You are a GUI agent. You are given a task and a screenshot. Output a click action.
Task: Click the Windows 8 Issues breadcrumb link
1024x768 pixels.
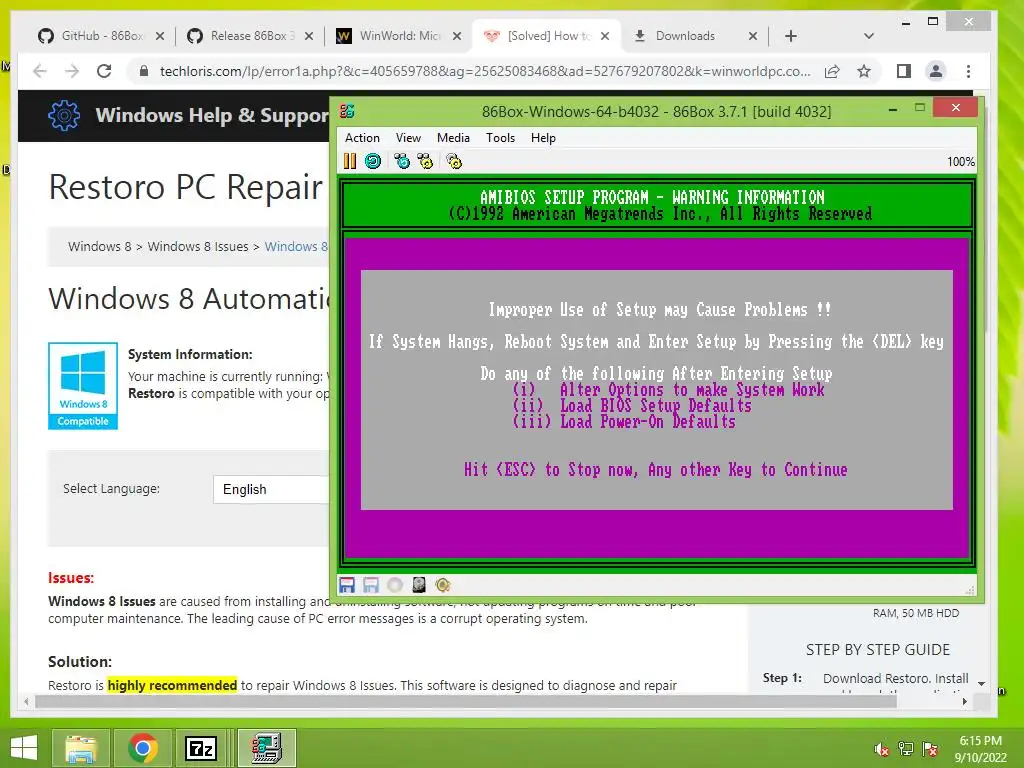coord(198,246)
